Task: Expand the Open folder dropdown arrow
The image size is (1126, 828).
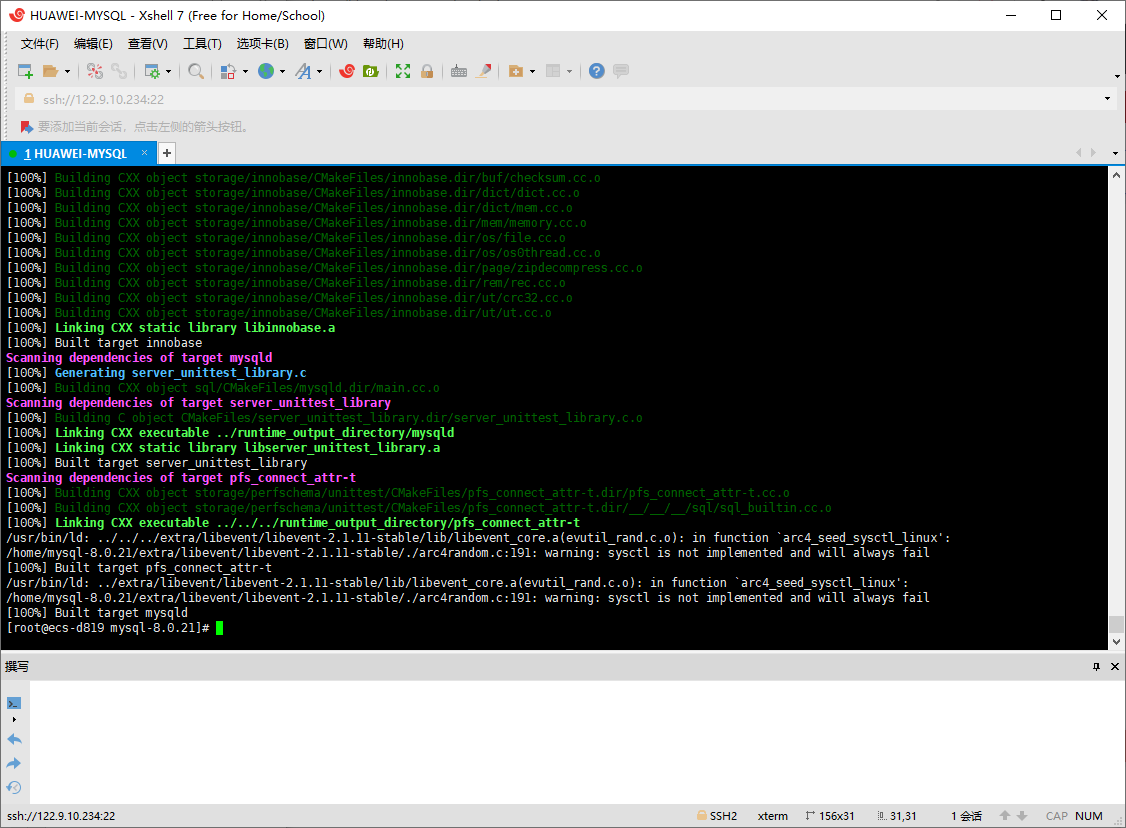Action: (x=68, y=72)
